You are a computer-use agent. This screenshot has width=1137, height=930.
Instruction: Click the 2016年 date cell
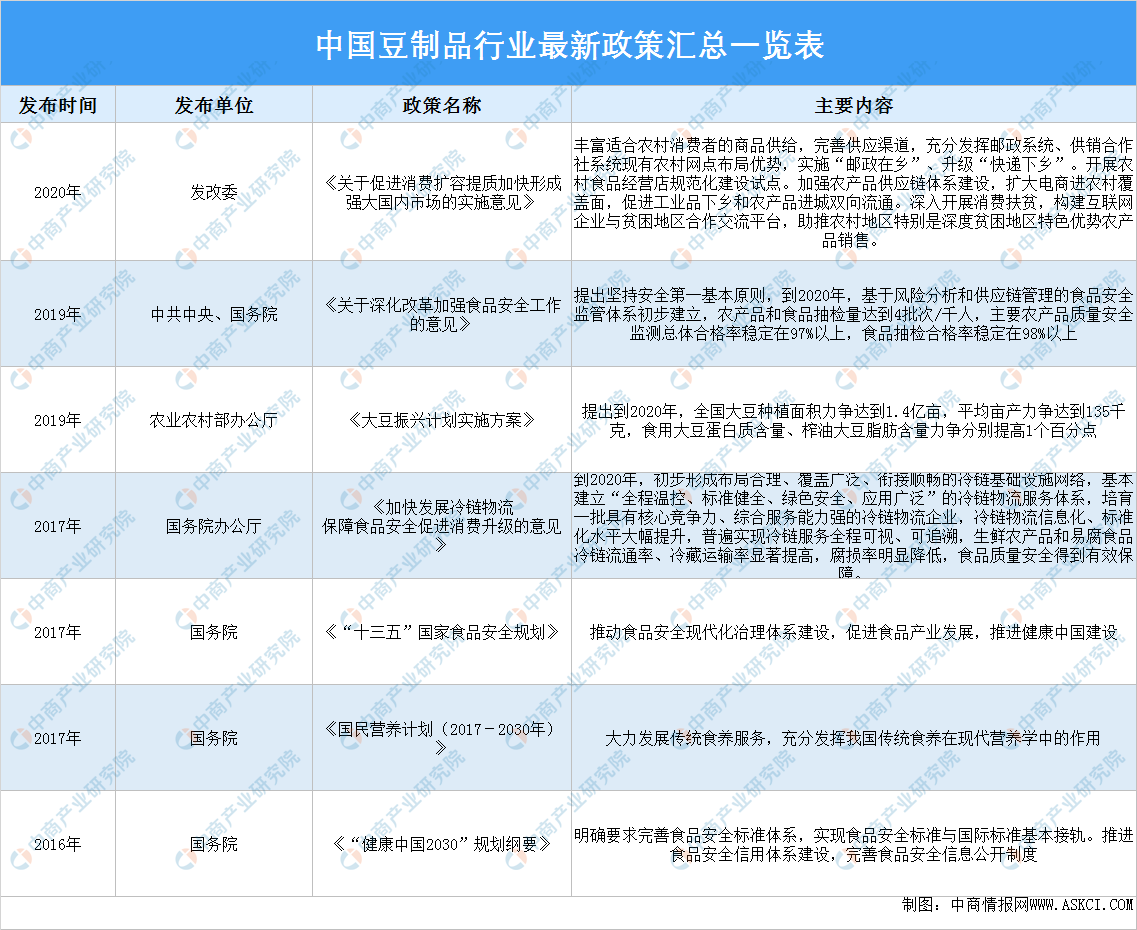click(58, 844)
